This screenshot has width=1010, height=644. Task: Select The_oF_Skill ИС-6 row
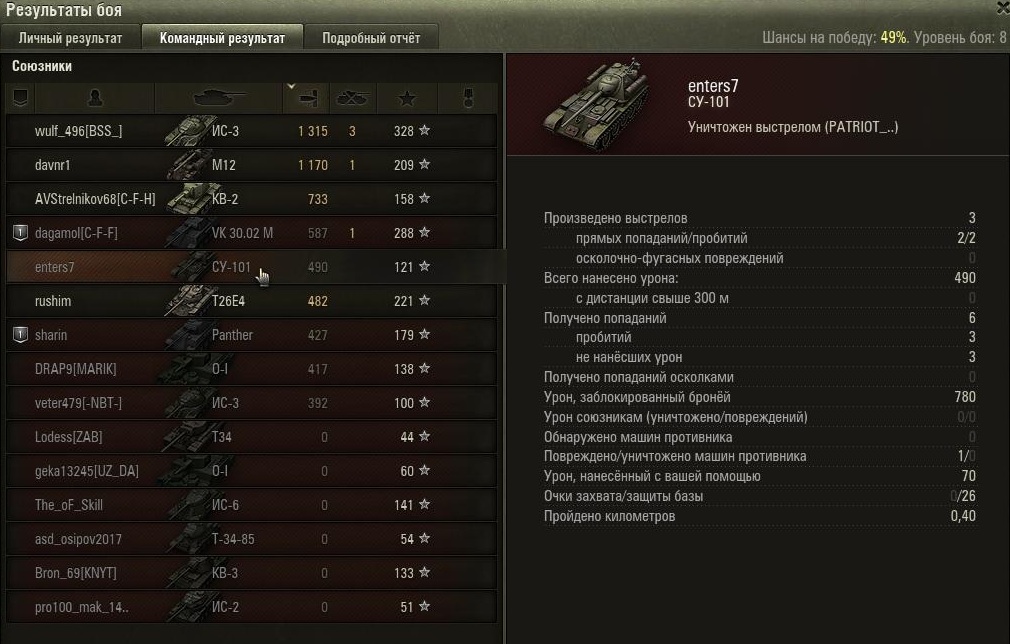click(251, 505)
